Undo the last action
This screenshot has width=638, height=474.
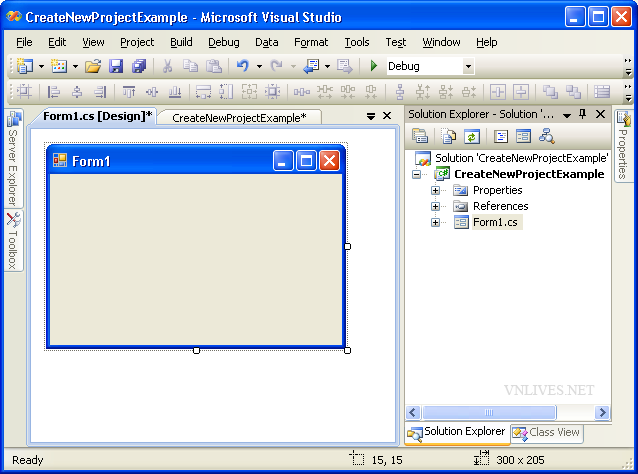(x=243, y=66)
